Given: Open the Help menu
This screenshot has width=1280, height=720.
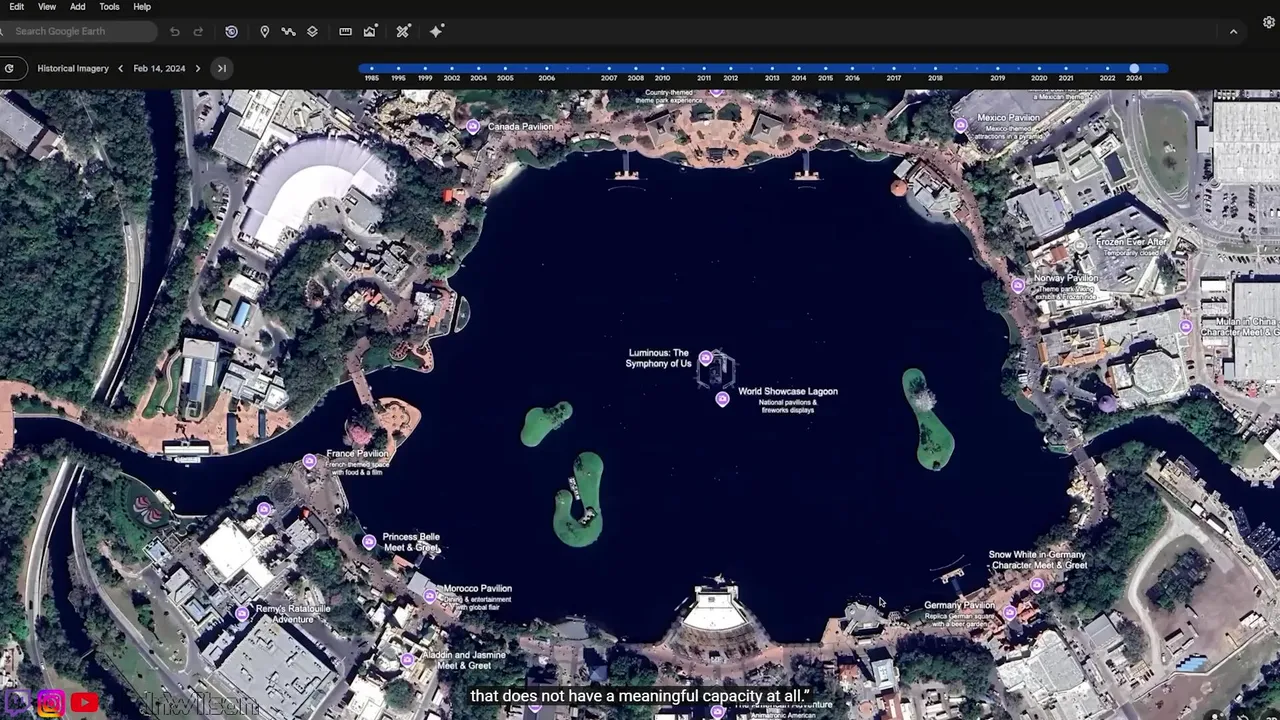Looking at the screenshot, I should (x=142, y=7).
